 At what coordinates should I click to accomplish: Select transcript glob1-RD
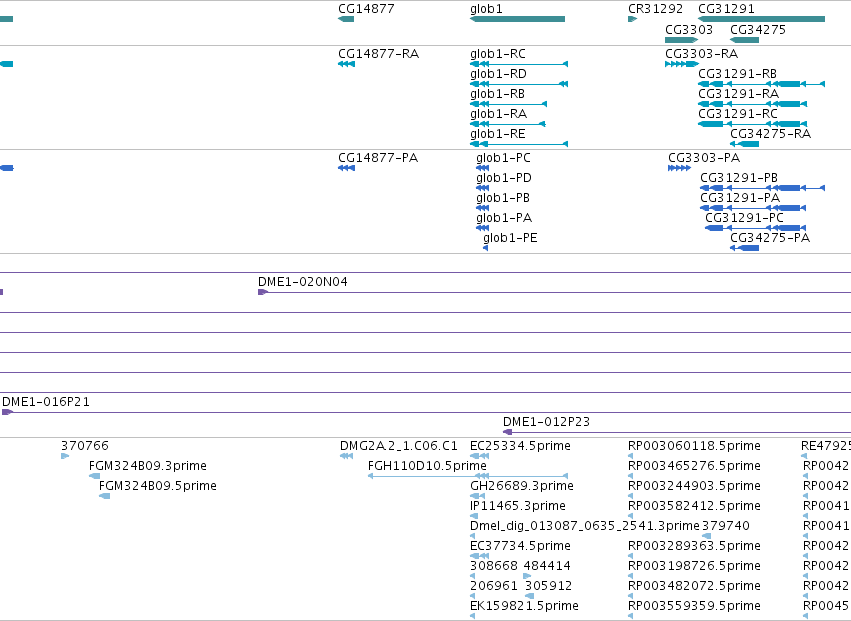pyautogui.click(x=498, y=74)
